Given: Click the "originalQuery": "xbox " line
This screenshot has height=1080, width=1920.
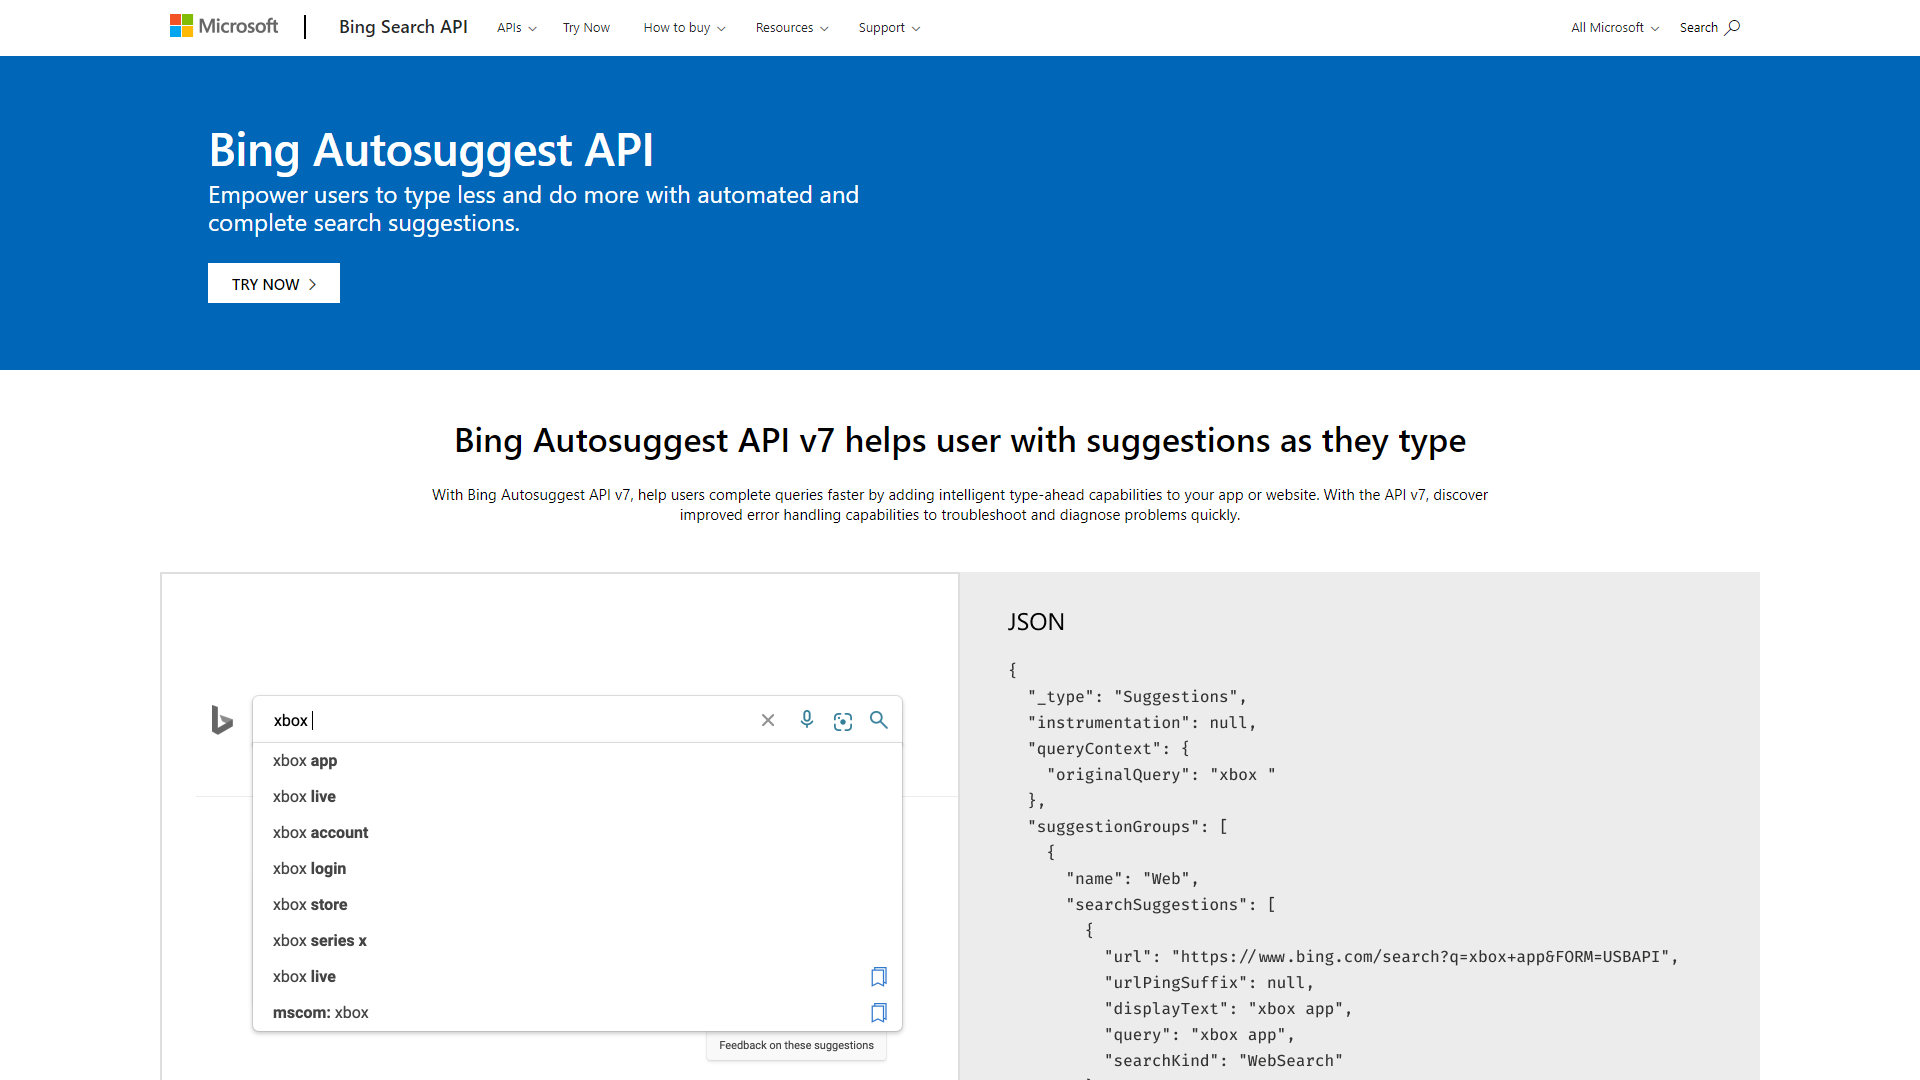Looking at the screenshot, I should pyautogui.click(x=1161, y=775).
